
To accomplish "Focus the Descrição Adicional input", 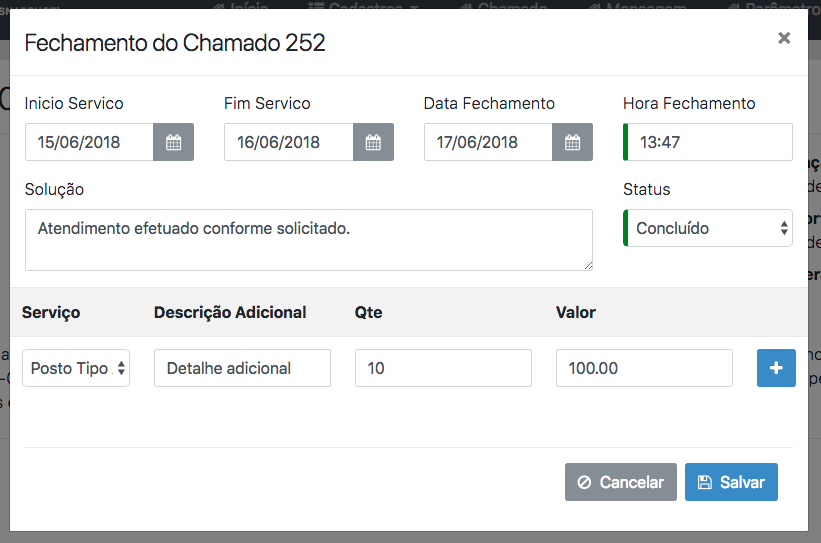I will (x=242, y=368).
